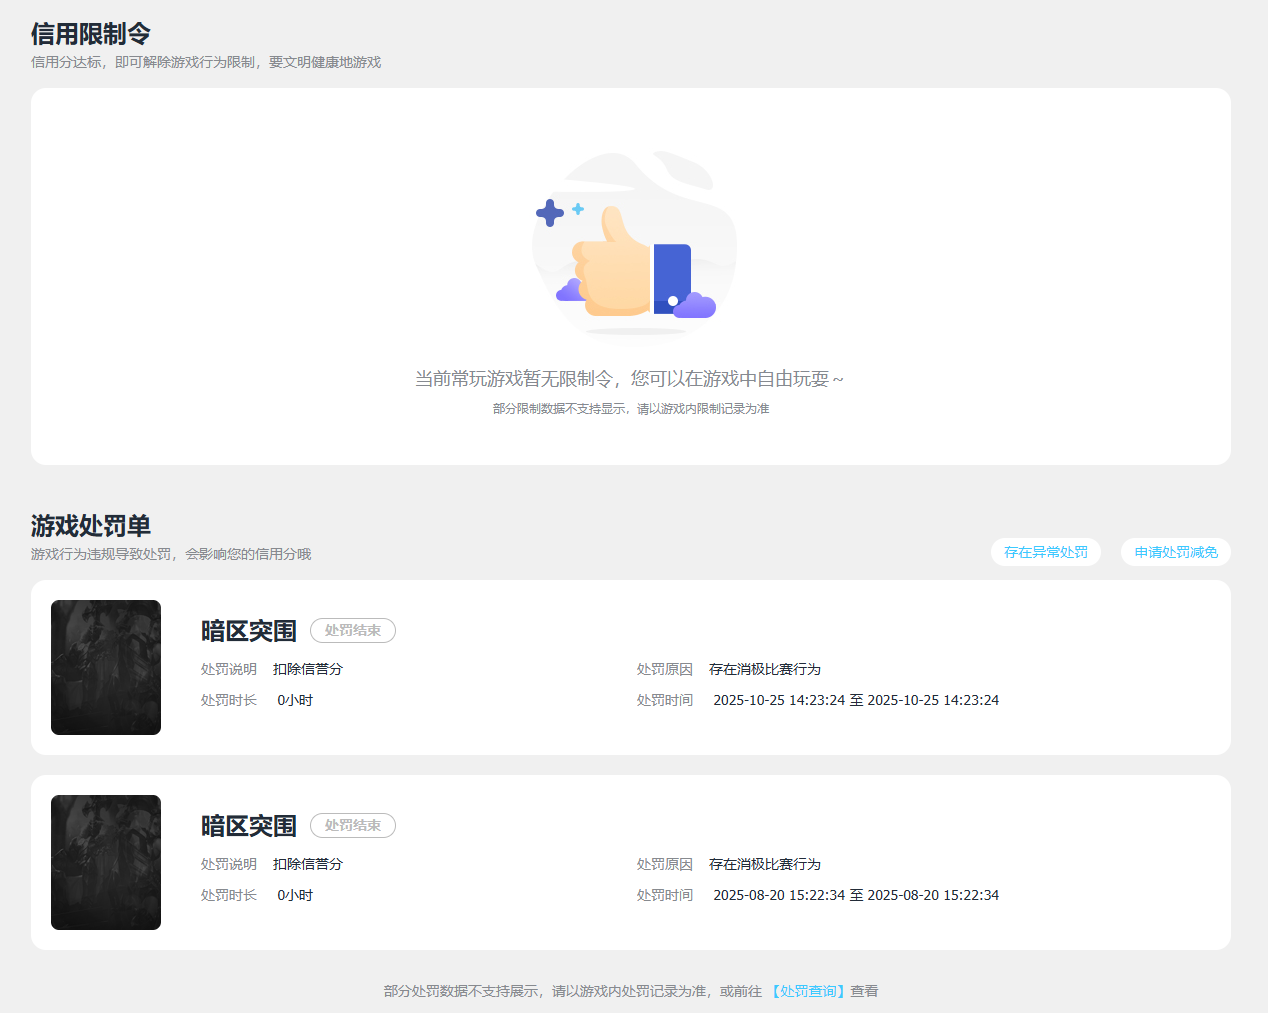This screenshot has height=1013, width=1268.
Task: Click the subtitle starting 信用分达标
Action: [x=206, y=62]
